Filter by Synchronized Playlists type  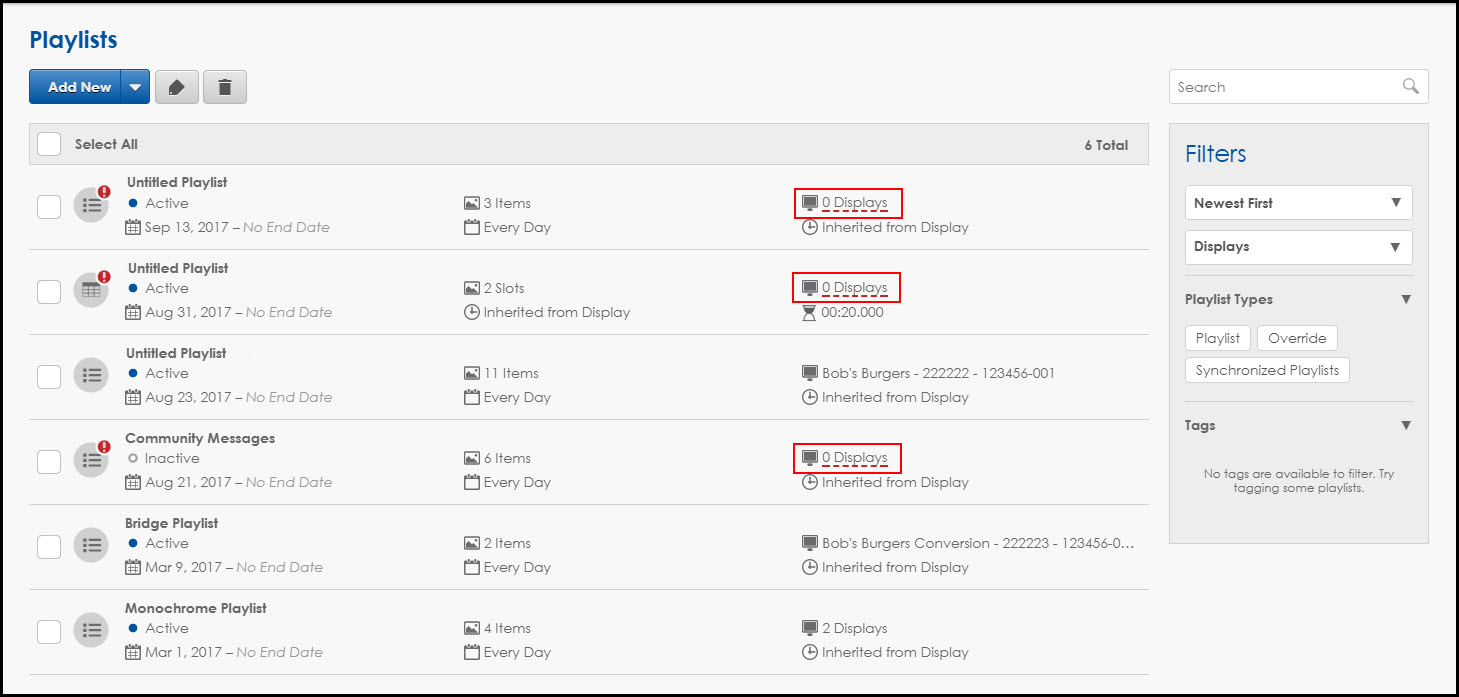1267,370
